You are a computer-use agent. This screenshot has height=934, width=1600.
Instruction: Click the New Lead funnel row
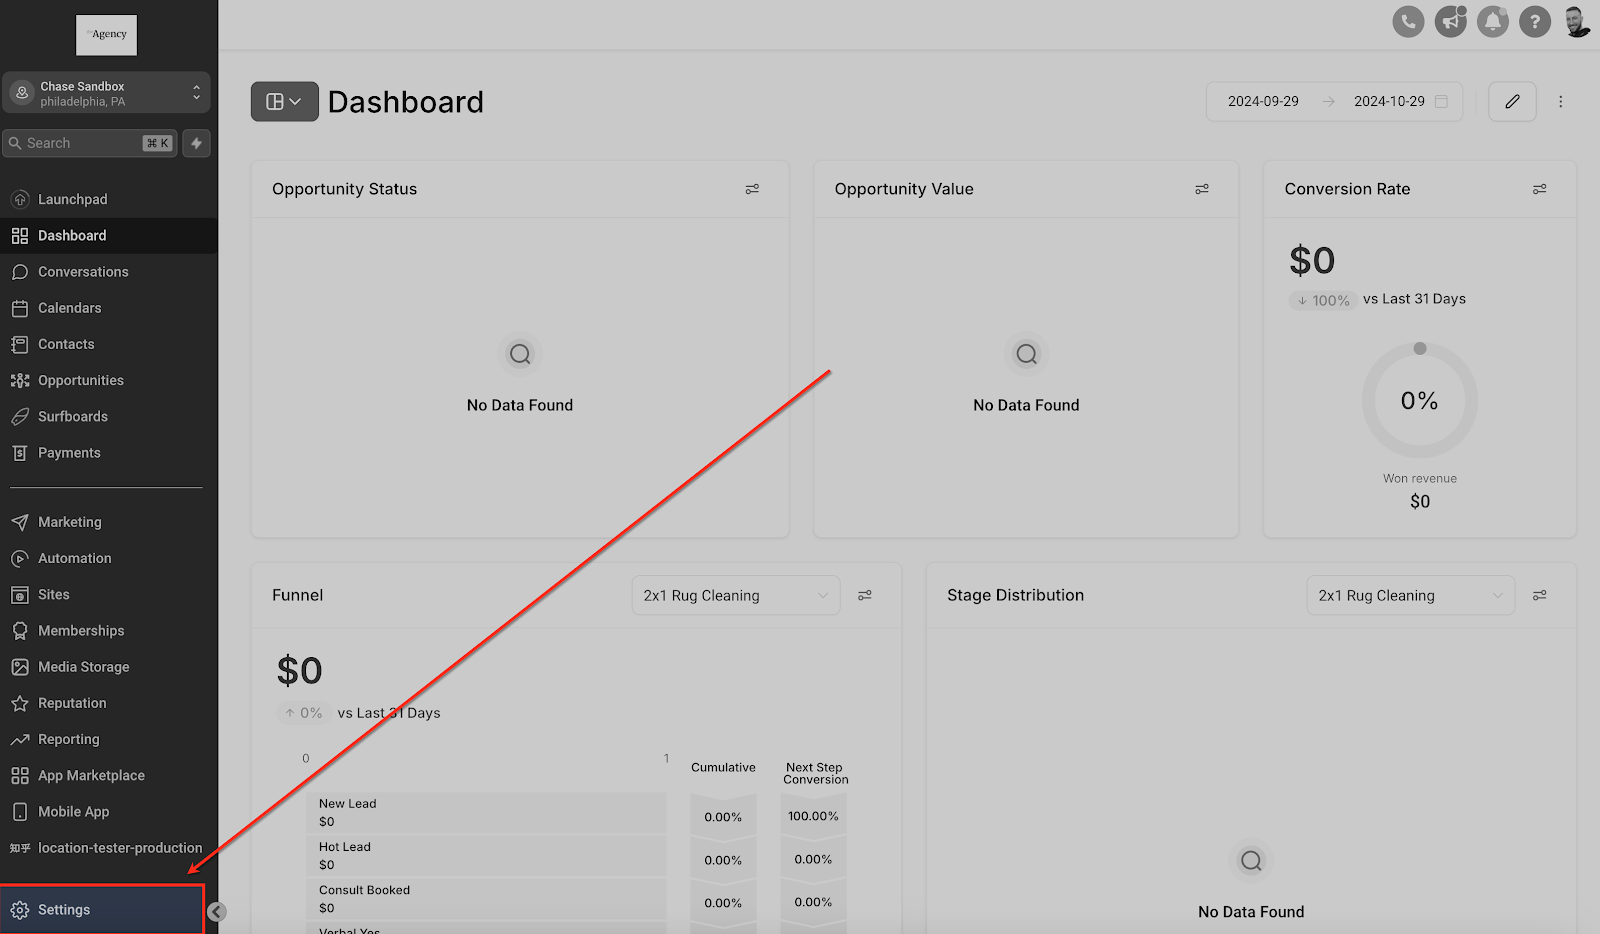tap(486, 812)
